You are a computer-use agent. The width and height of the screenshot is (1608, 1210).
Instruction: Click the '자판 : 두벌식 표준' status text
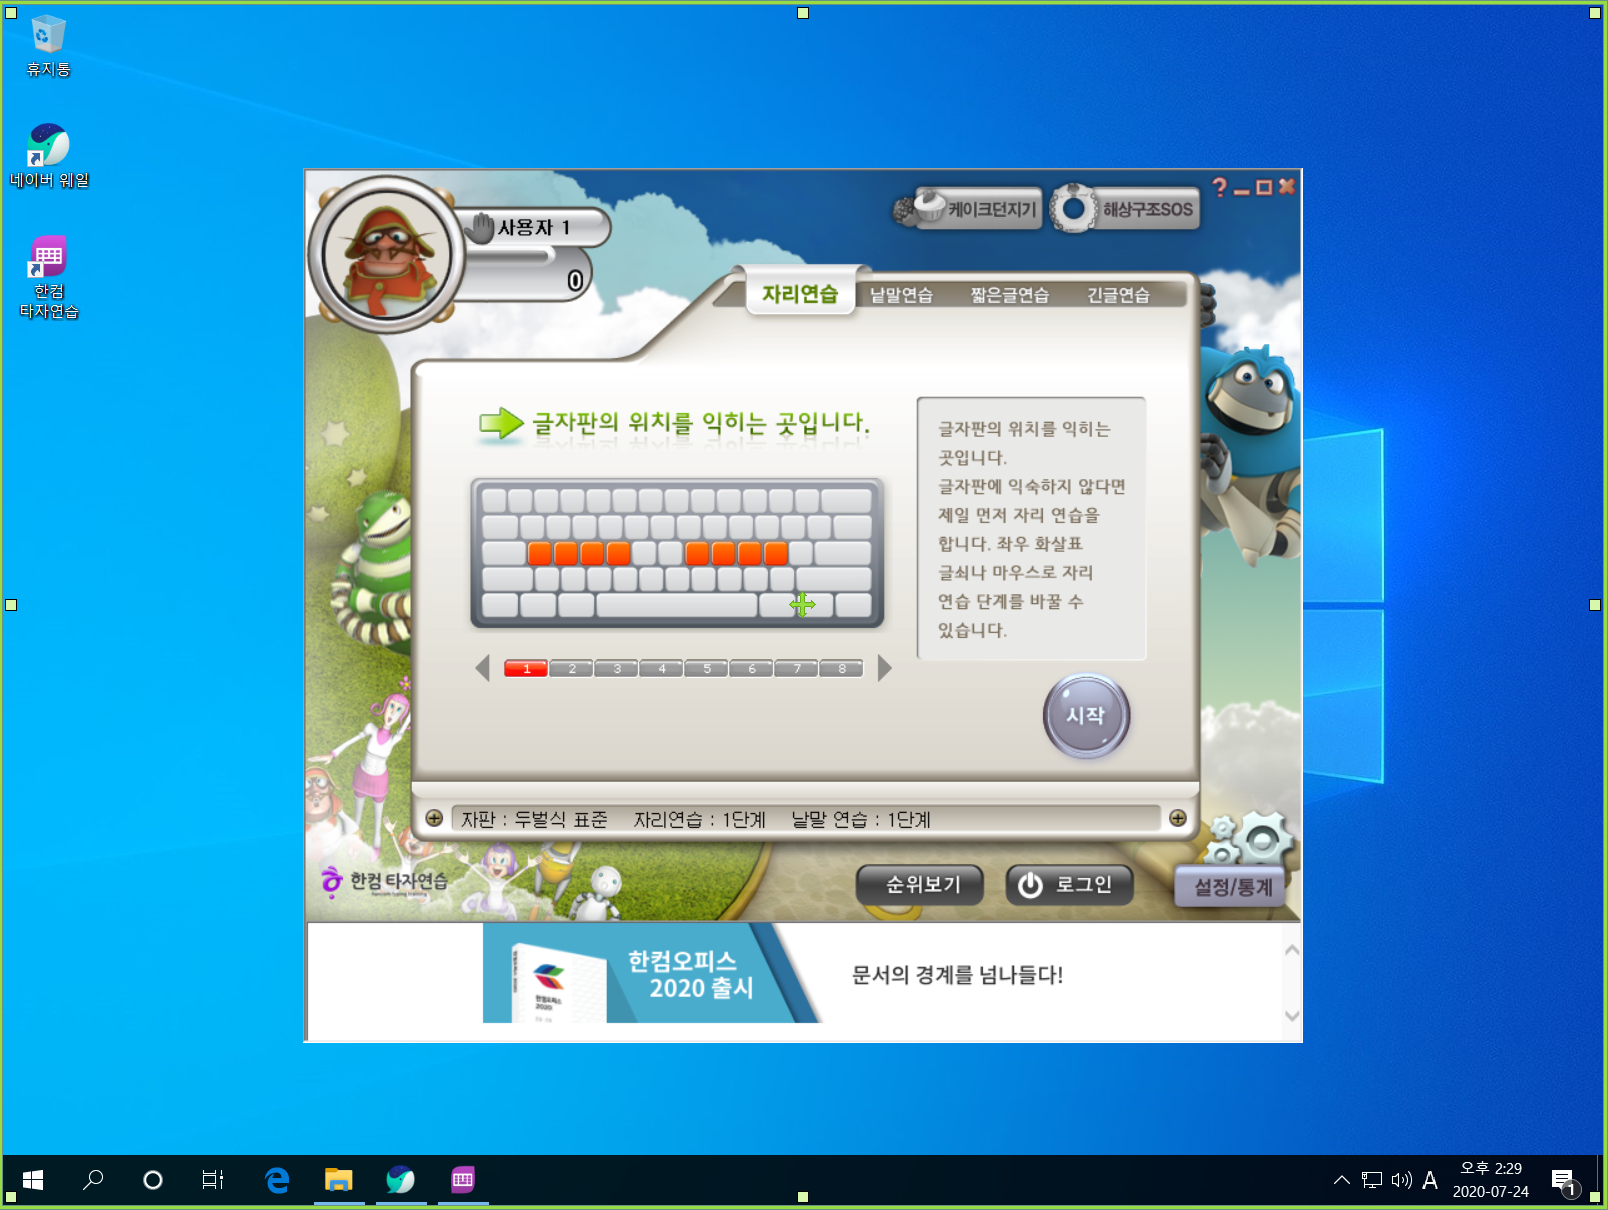click(534, 820)
